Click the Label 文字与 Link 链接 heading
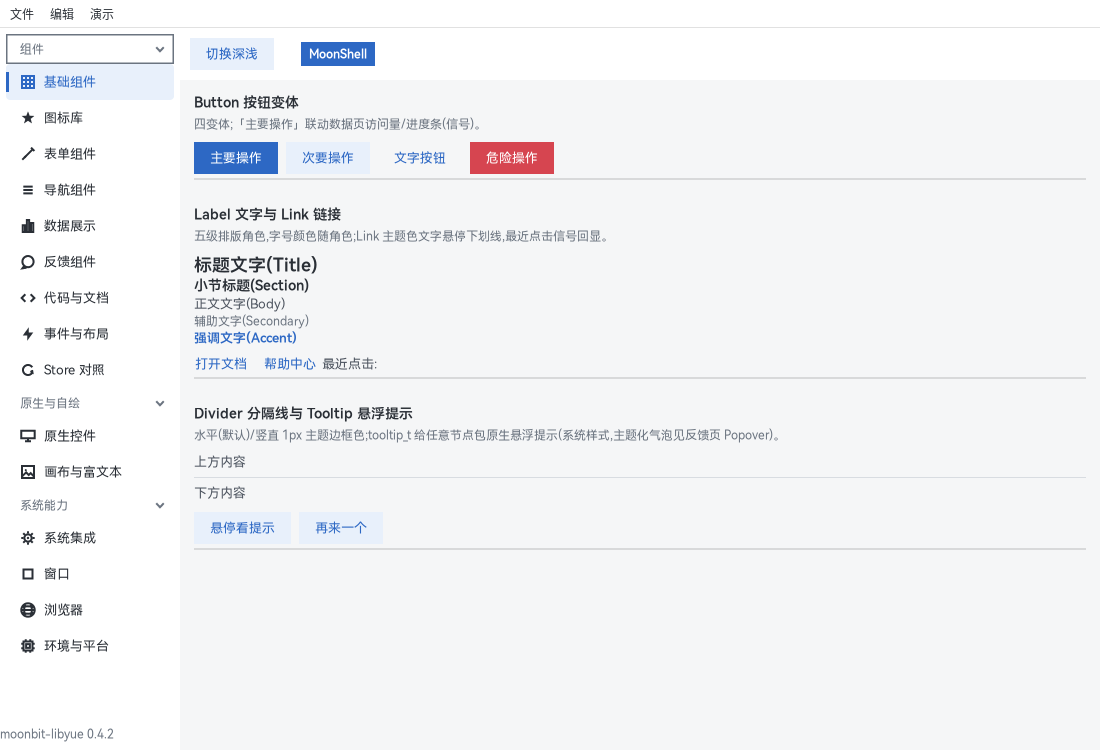This screenshot has width=1100, height=750. [267, 215]
